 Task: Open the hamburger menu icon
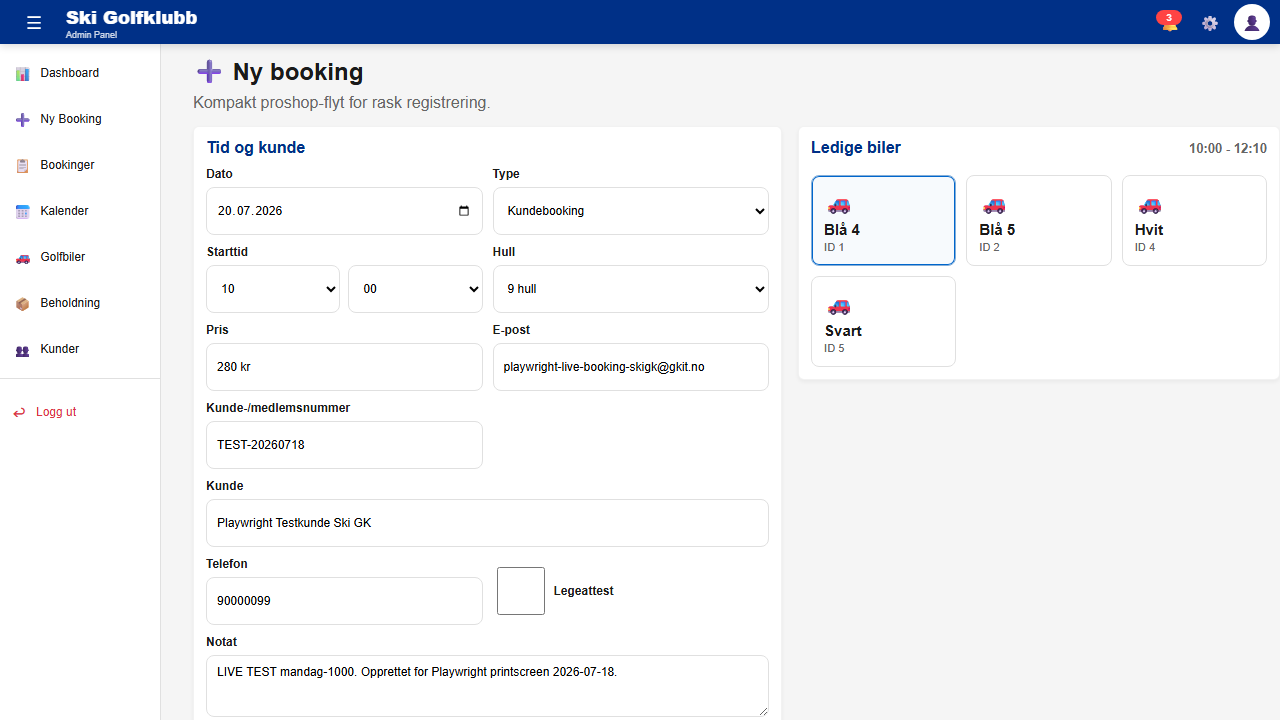(x=35, y=23)
